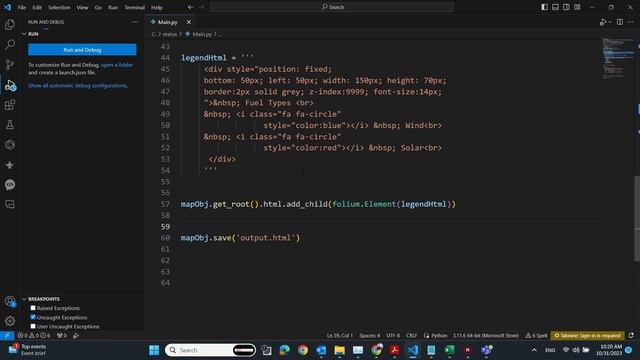Collapse the BREAKPOINTS section
Screen dimensions: 640x360
(x=24, y=299)
